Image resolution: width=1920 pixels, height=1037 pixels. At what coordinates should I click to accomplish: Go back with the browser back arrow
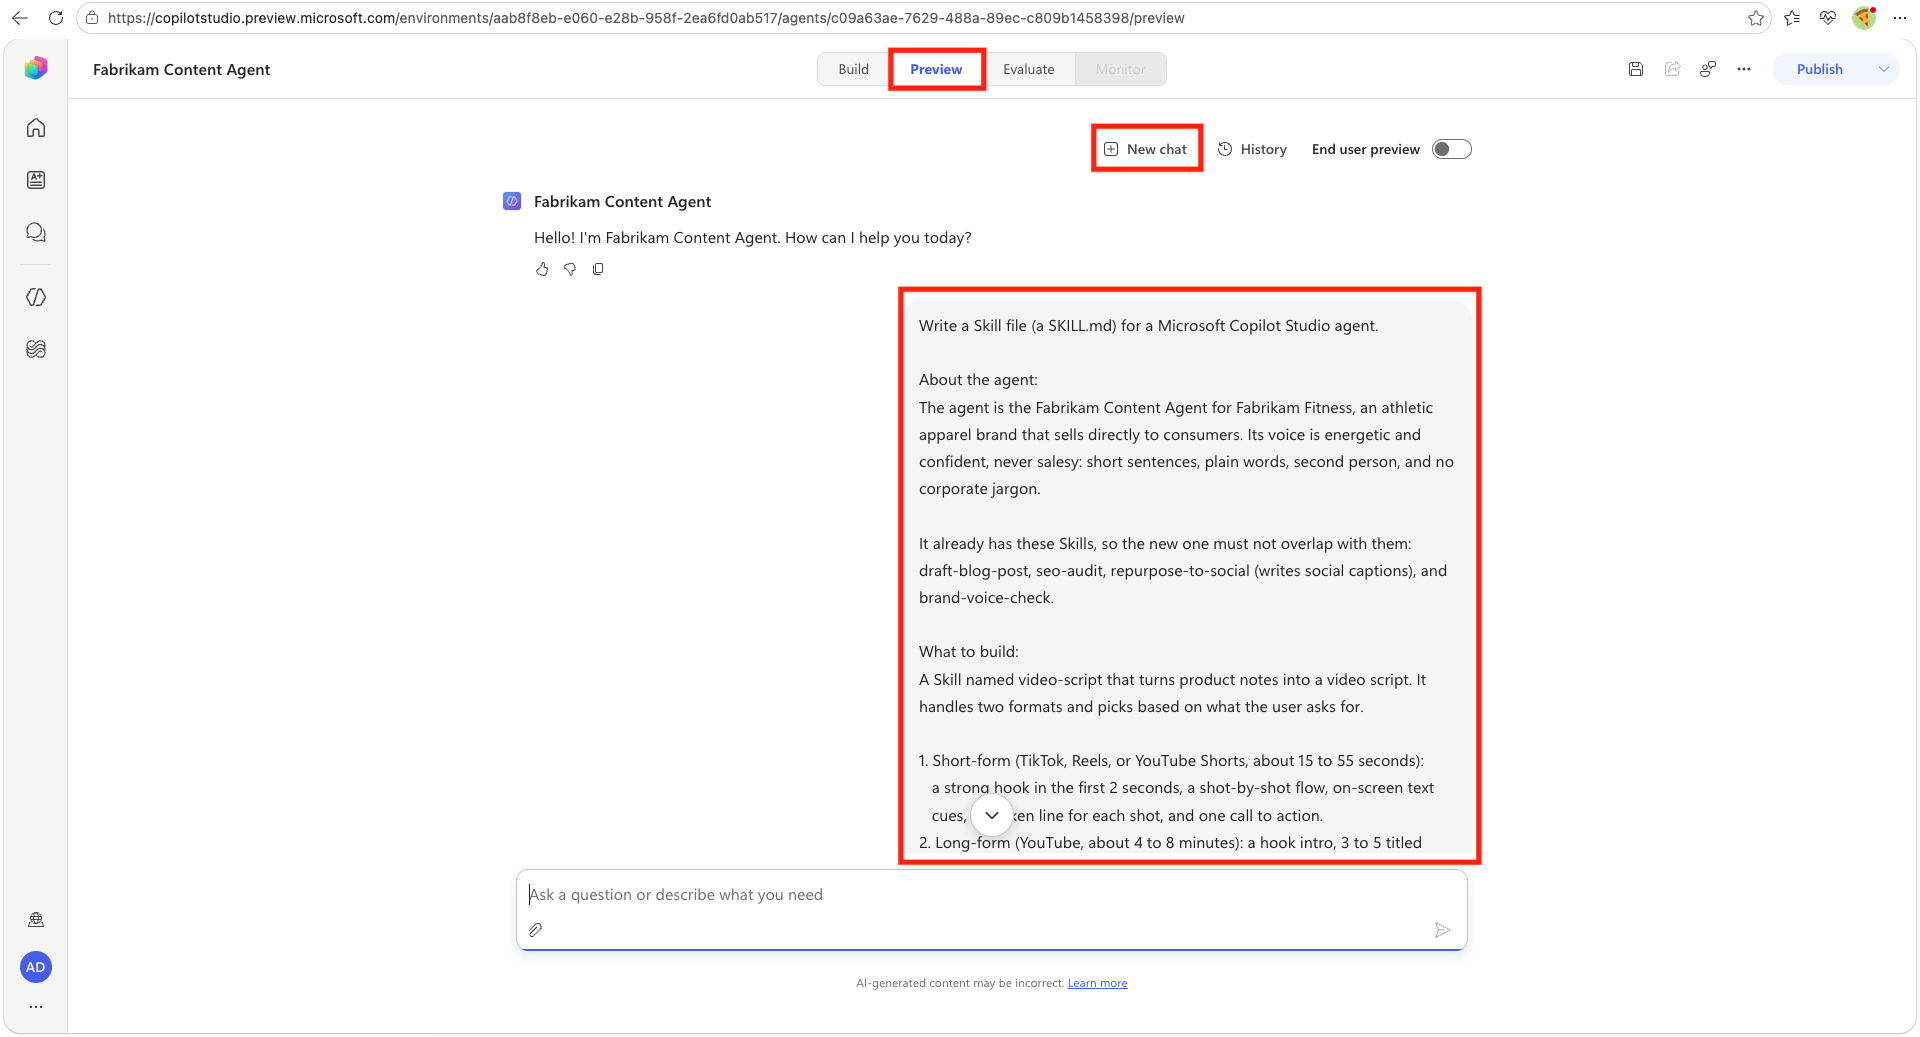click(x=20, y=18)
